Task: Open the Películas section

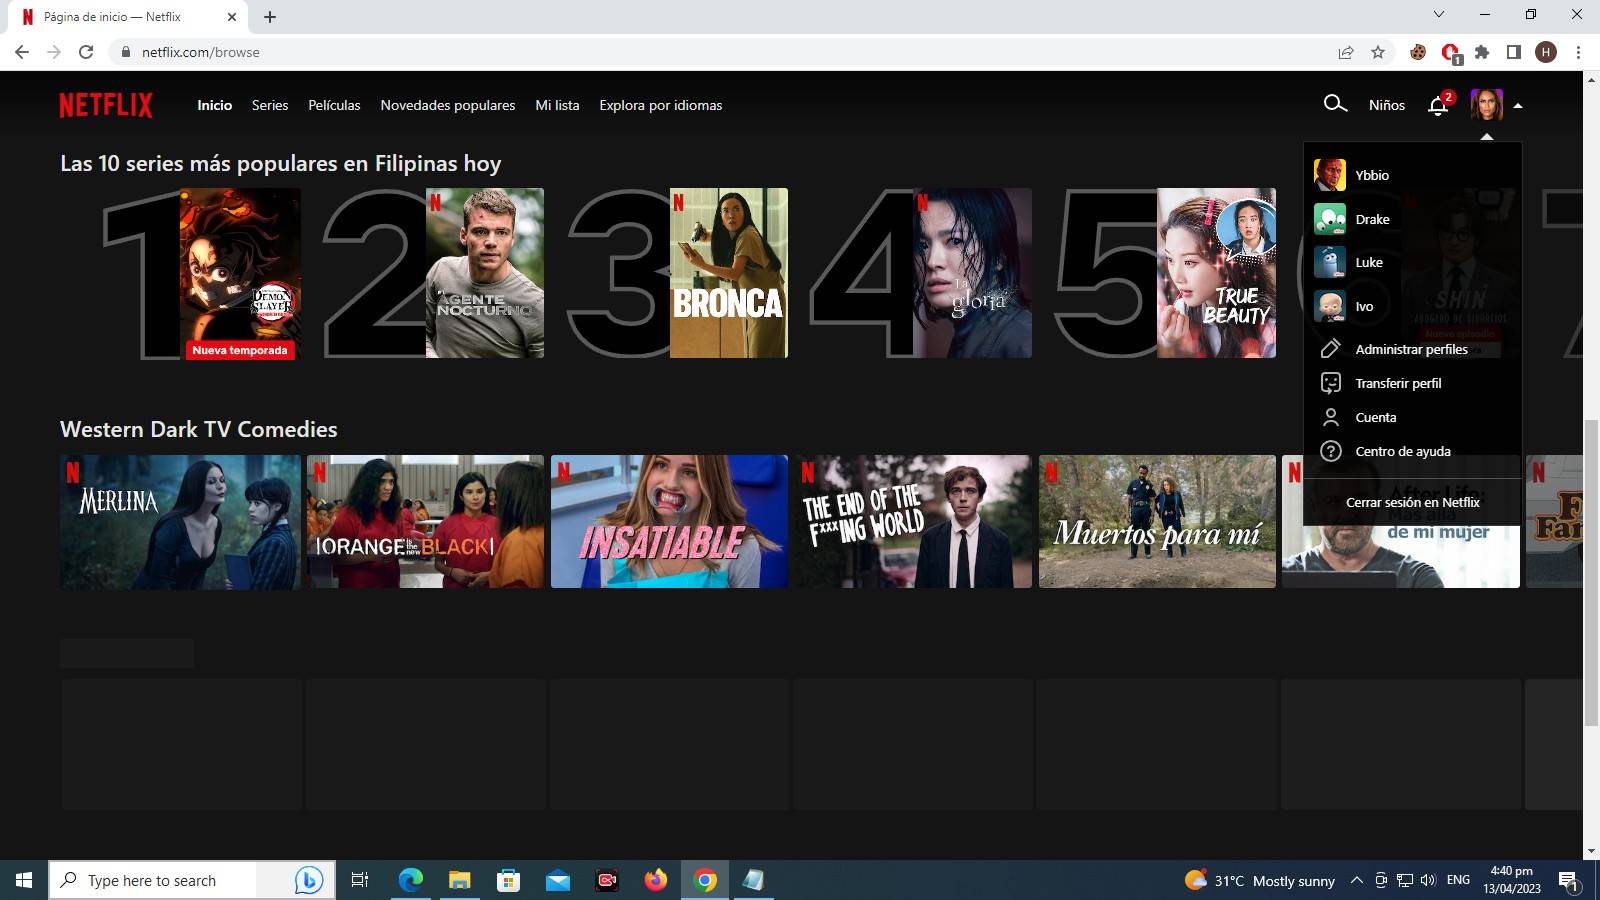Action: click(x=334, y=105)
